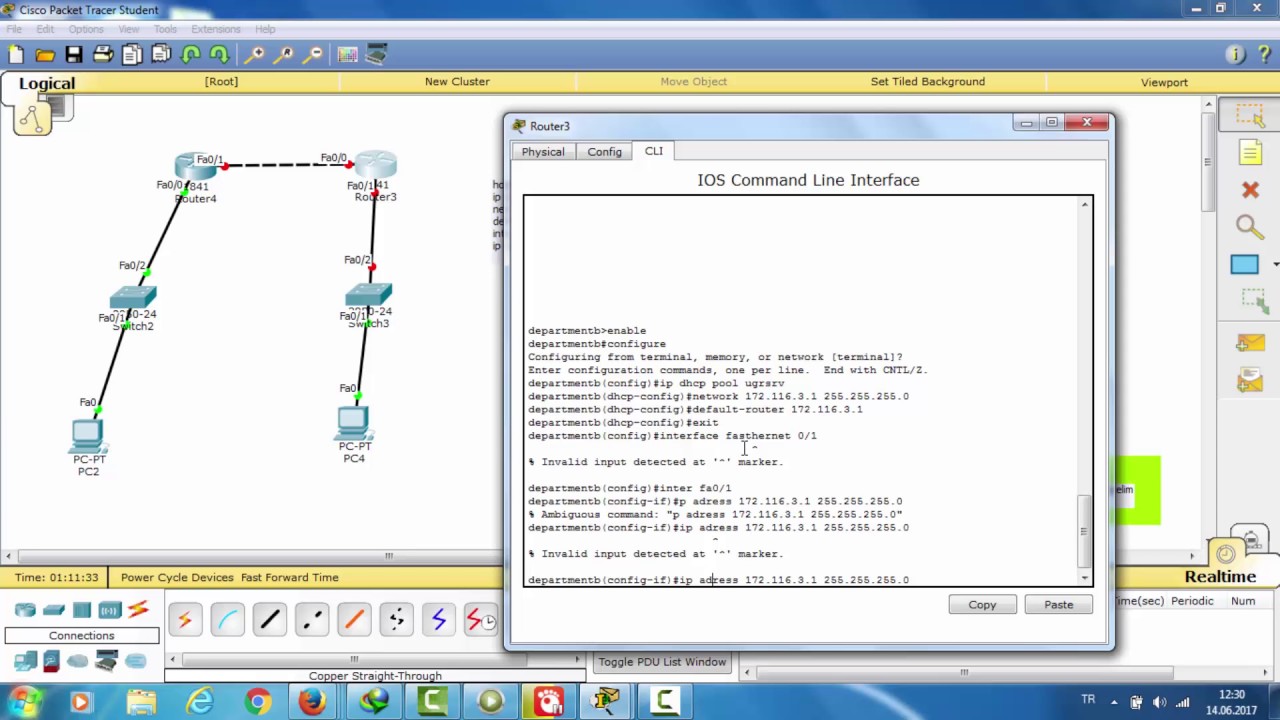Save the network with the floppy icon
This screenshot has width=1280, height=720.
(74, 55)
